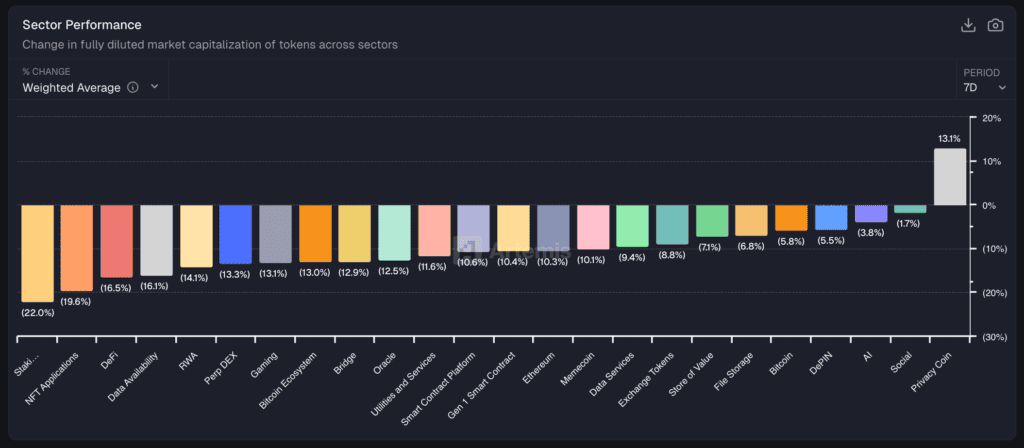Viewport: 1024px width, 448px height.
Task: Select the Staking bar at -22.0%
Action: 37,253
